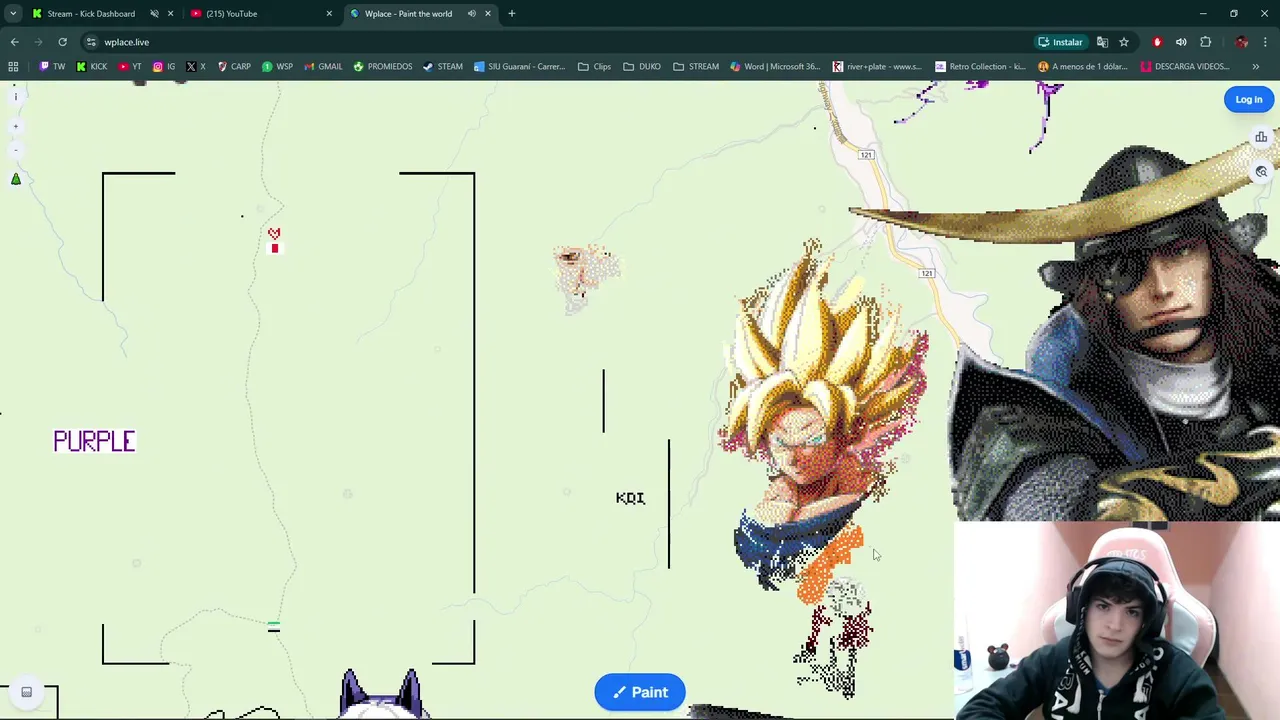Click the map search magnifier icon
The width and height of the screenshot is (1280, 720).
pyautogui.click(x=1261, y=171)
